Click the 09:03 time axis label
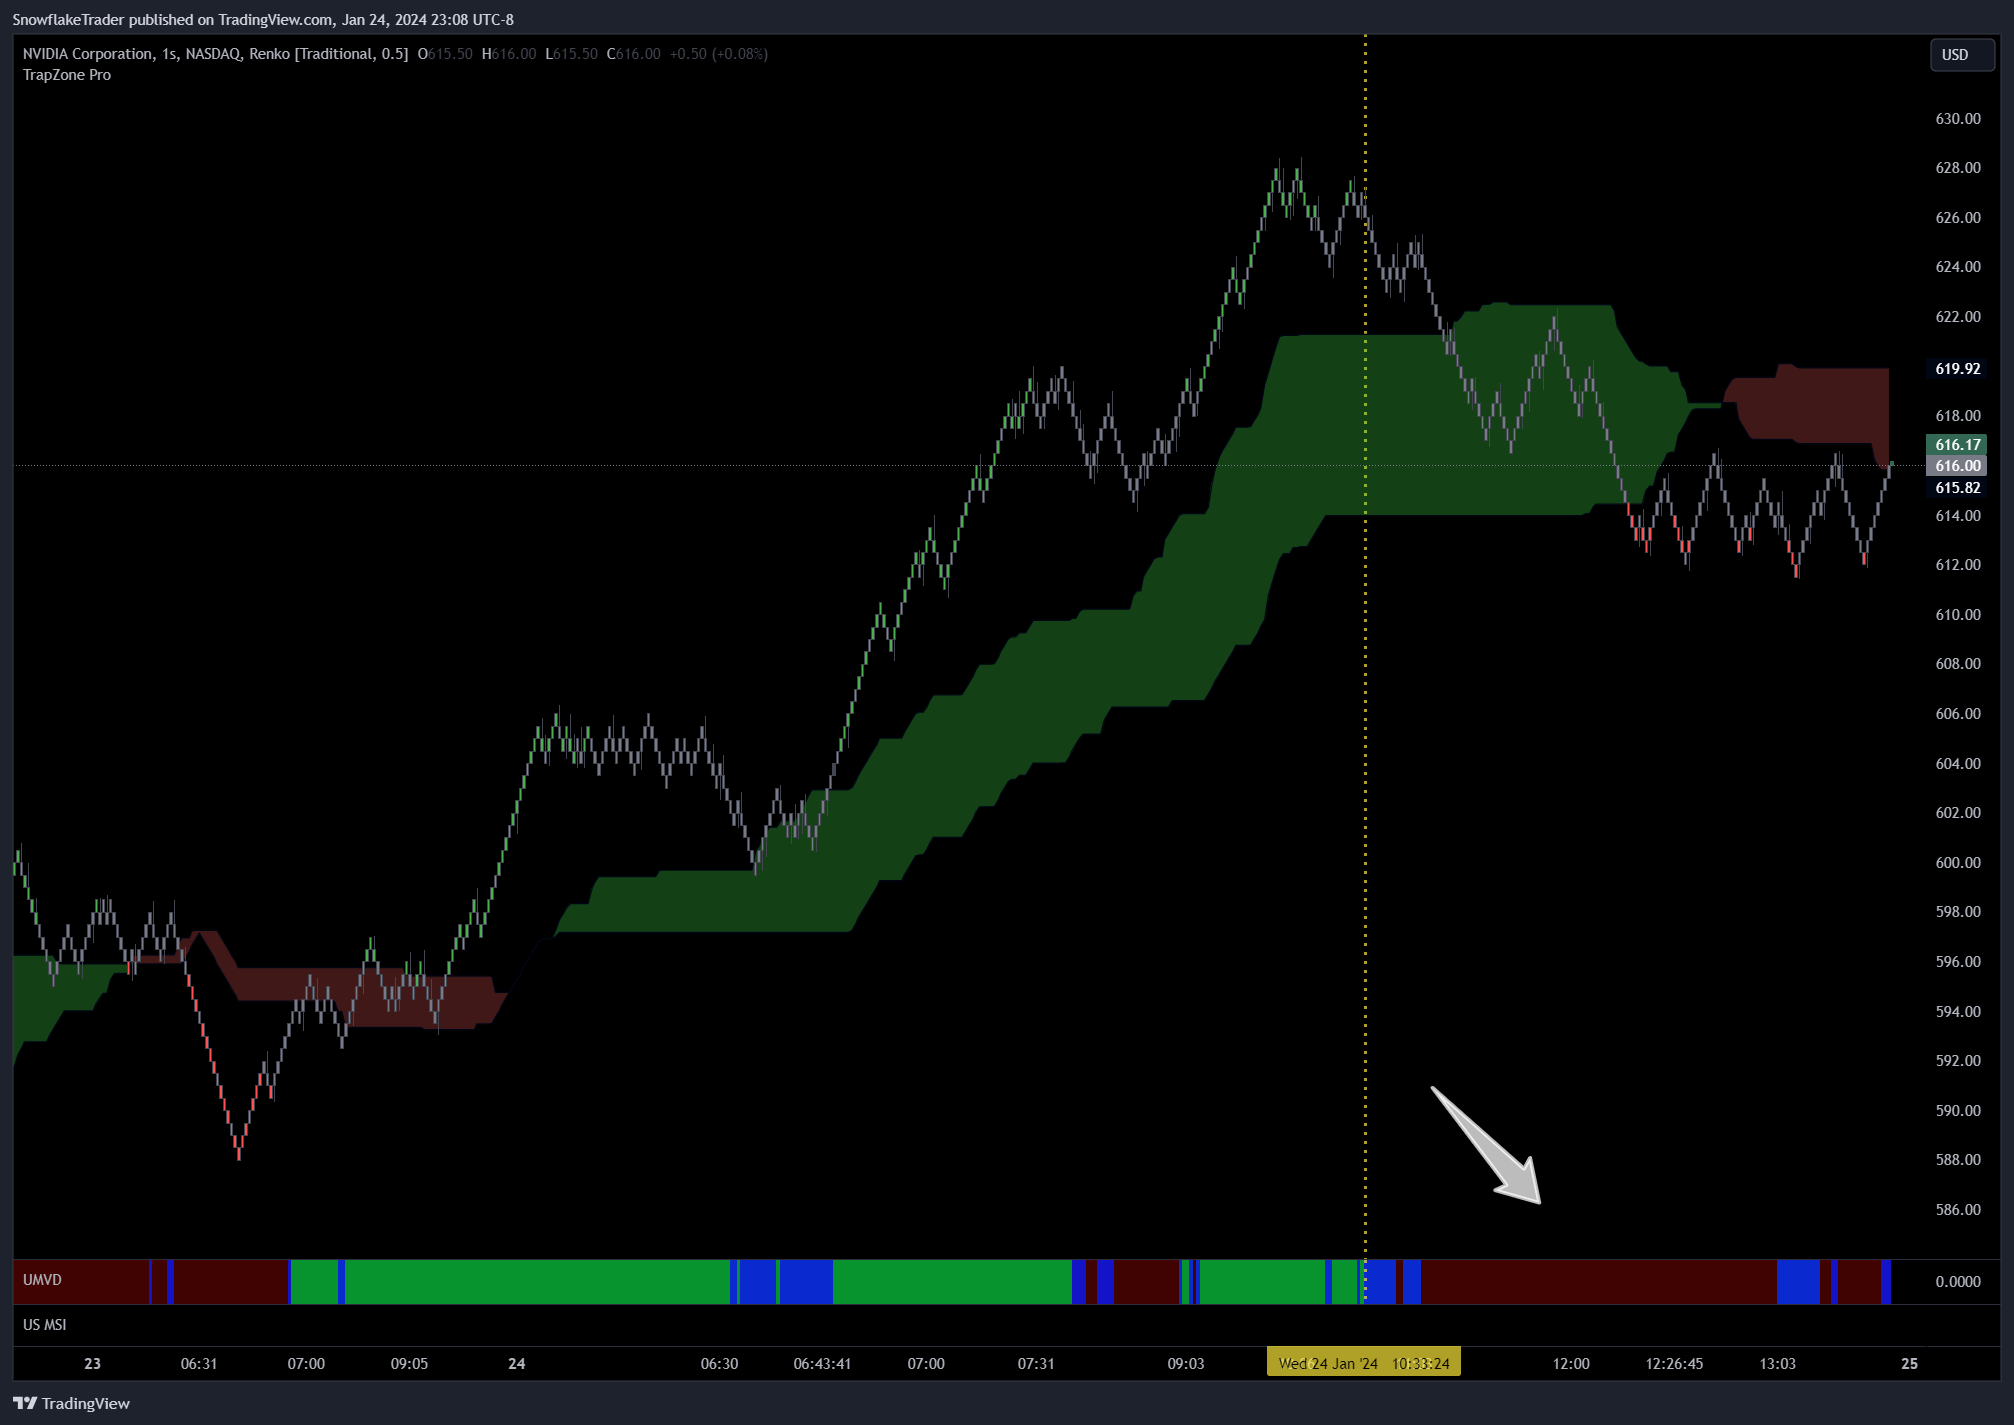Viewport: 2014px width, 1425px height. tap(1186, 1364)
